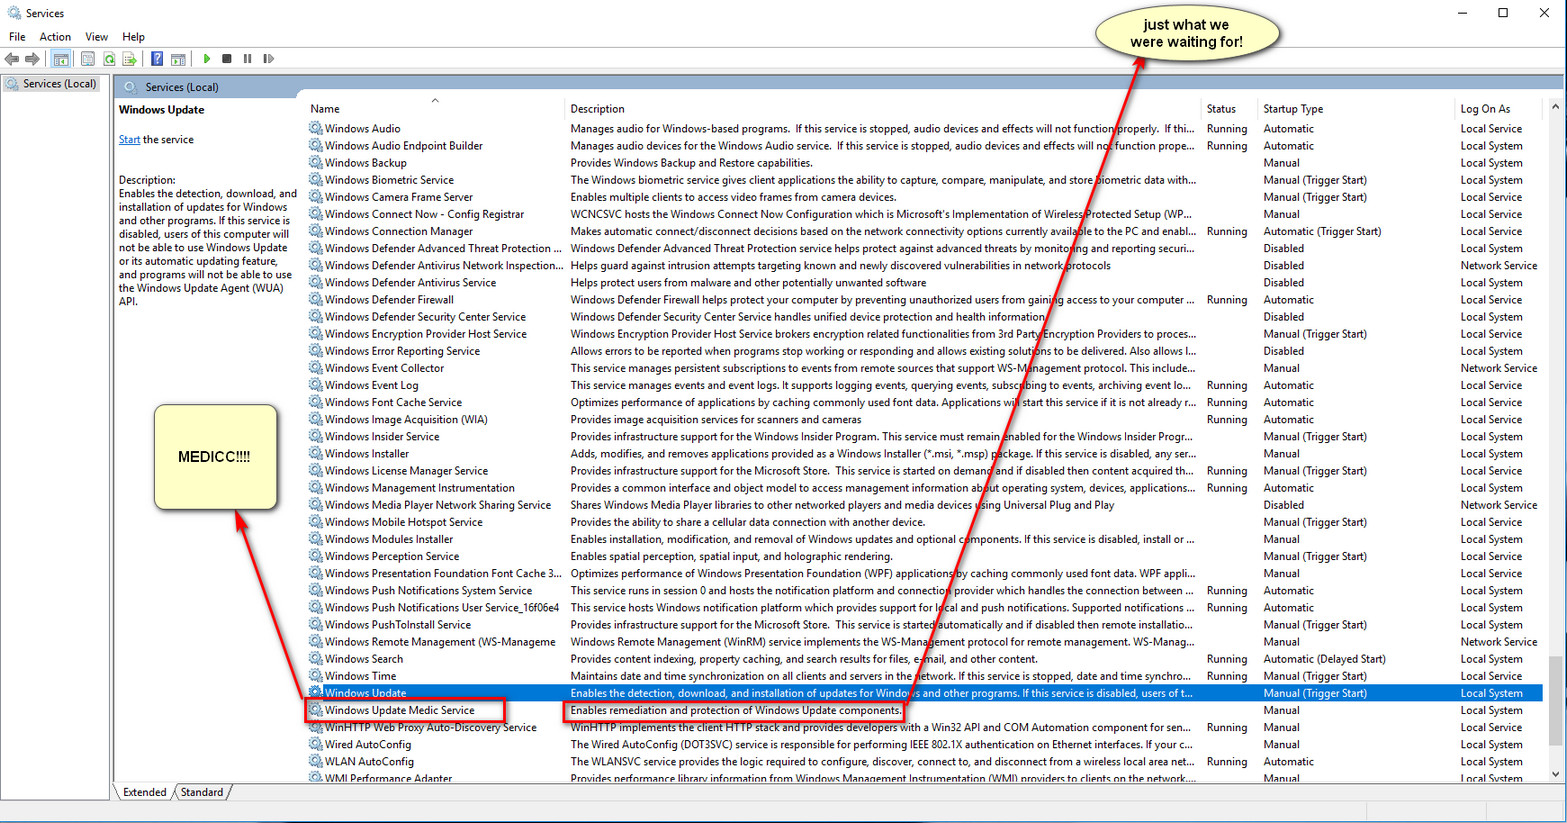This screenshot has height=823, width=1567.
Task: Click the Restart Service toolbar icon
Action: pos(268,59)
